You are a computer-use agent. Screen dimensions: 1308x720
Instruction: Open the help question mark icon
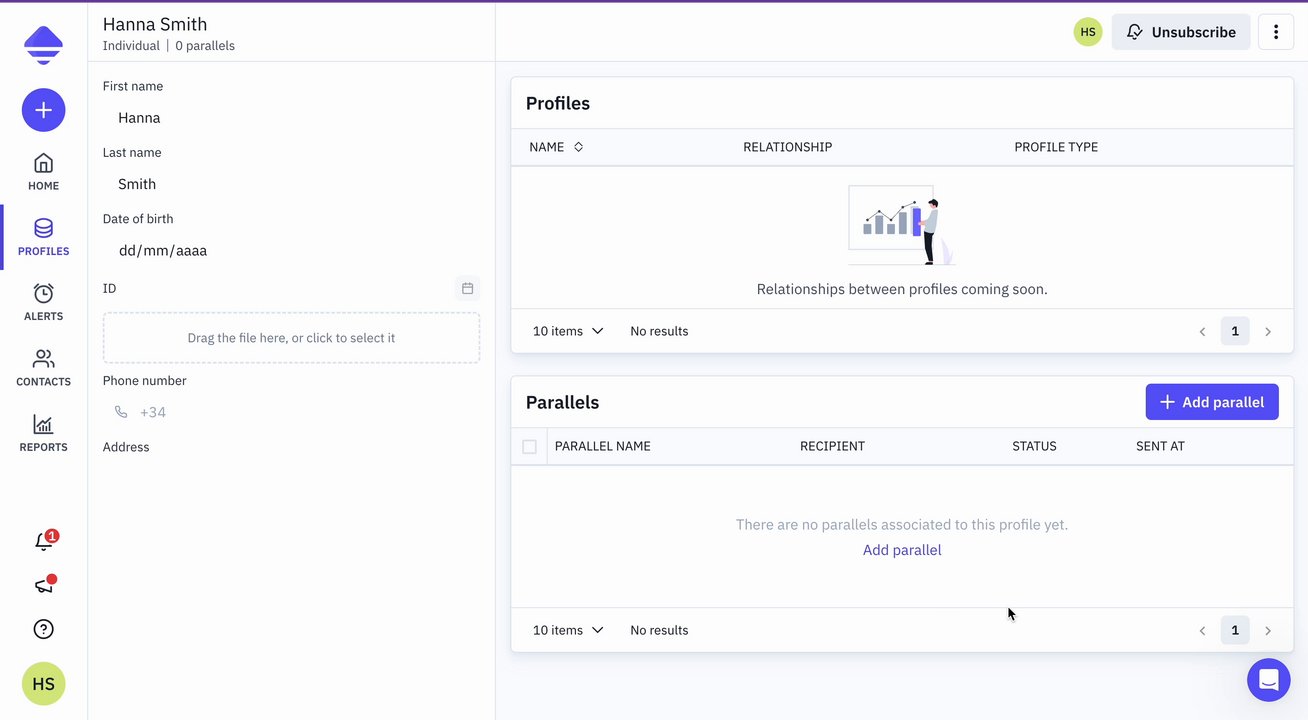pos(43,629)
